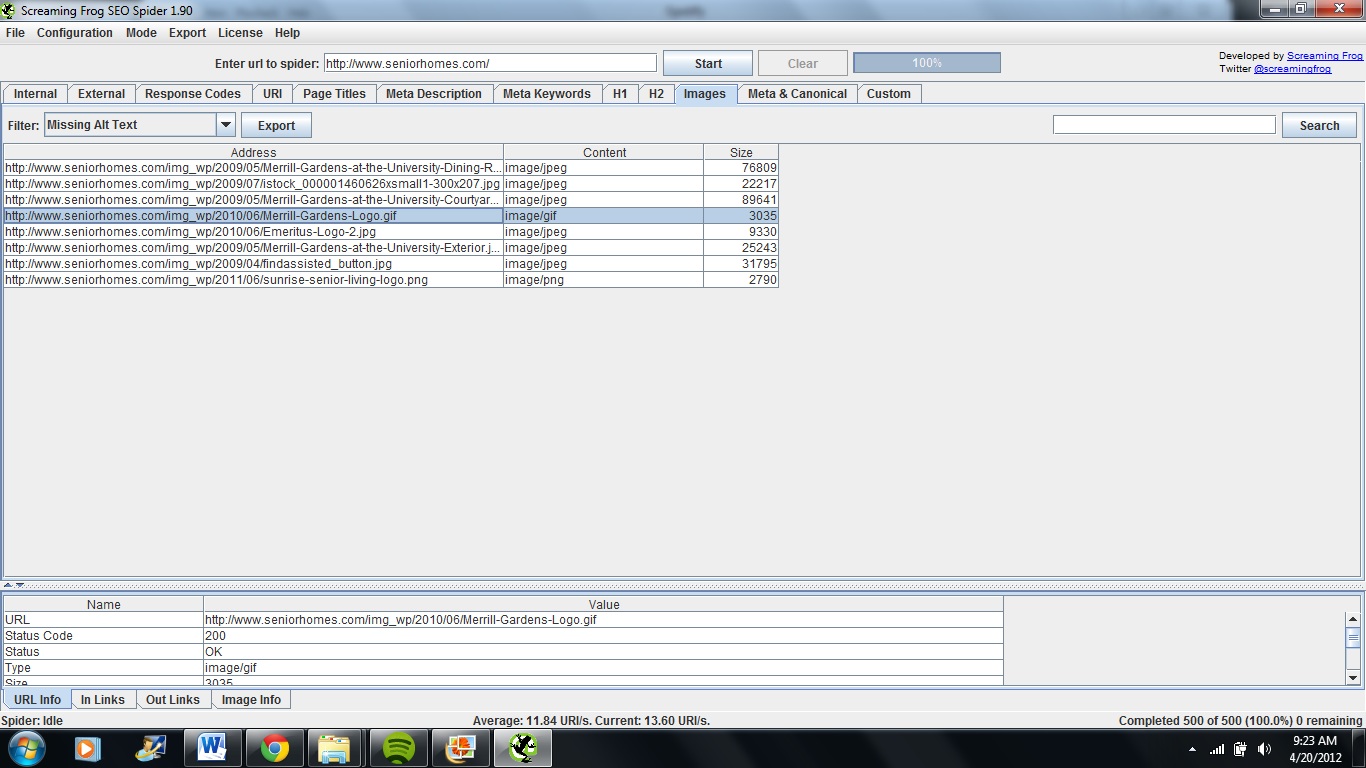
Task: Click the volume speaker tray icon
Action: point(1264,749)
